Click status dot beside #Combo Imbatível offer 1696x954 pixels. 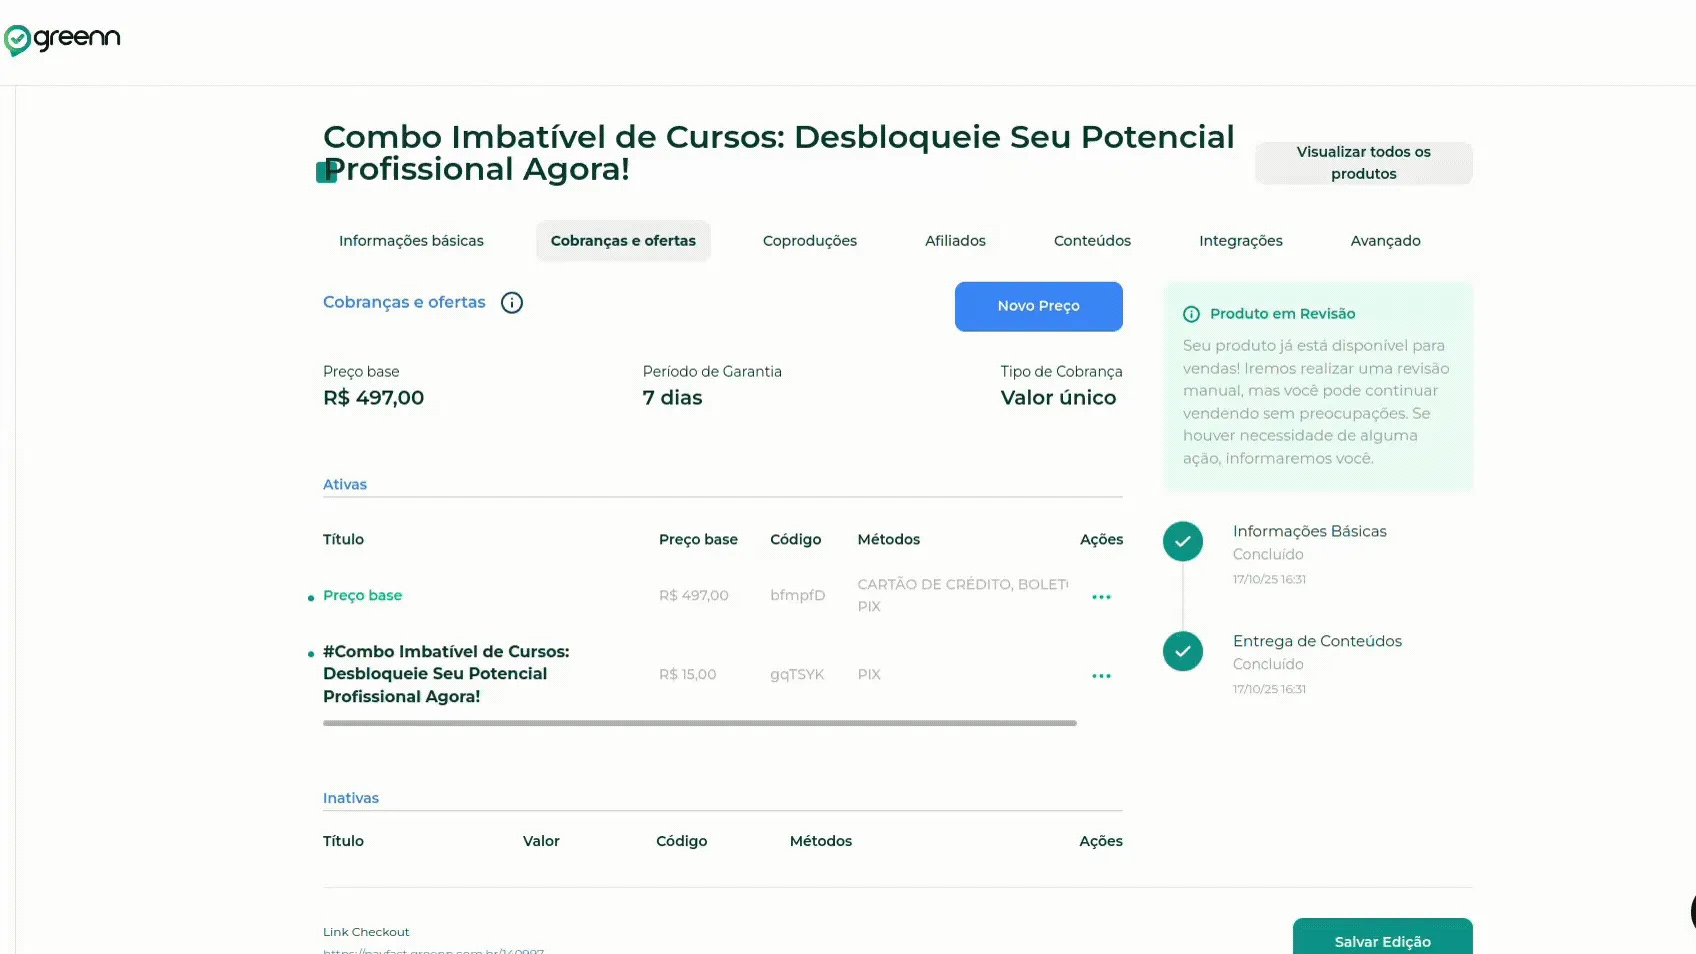311,654
